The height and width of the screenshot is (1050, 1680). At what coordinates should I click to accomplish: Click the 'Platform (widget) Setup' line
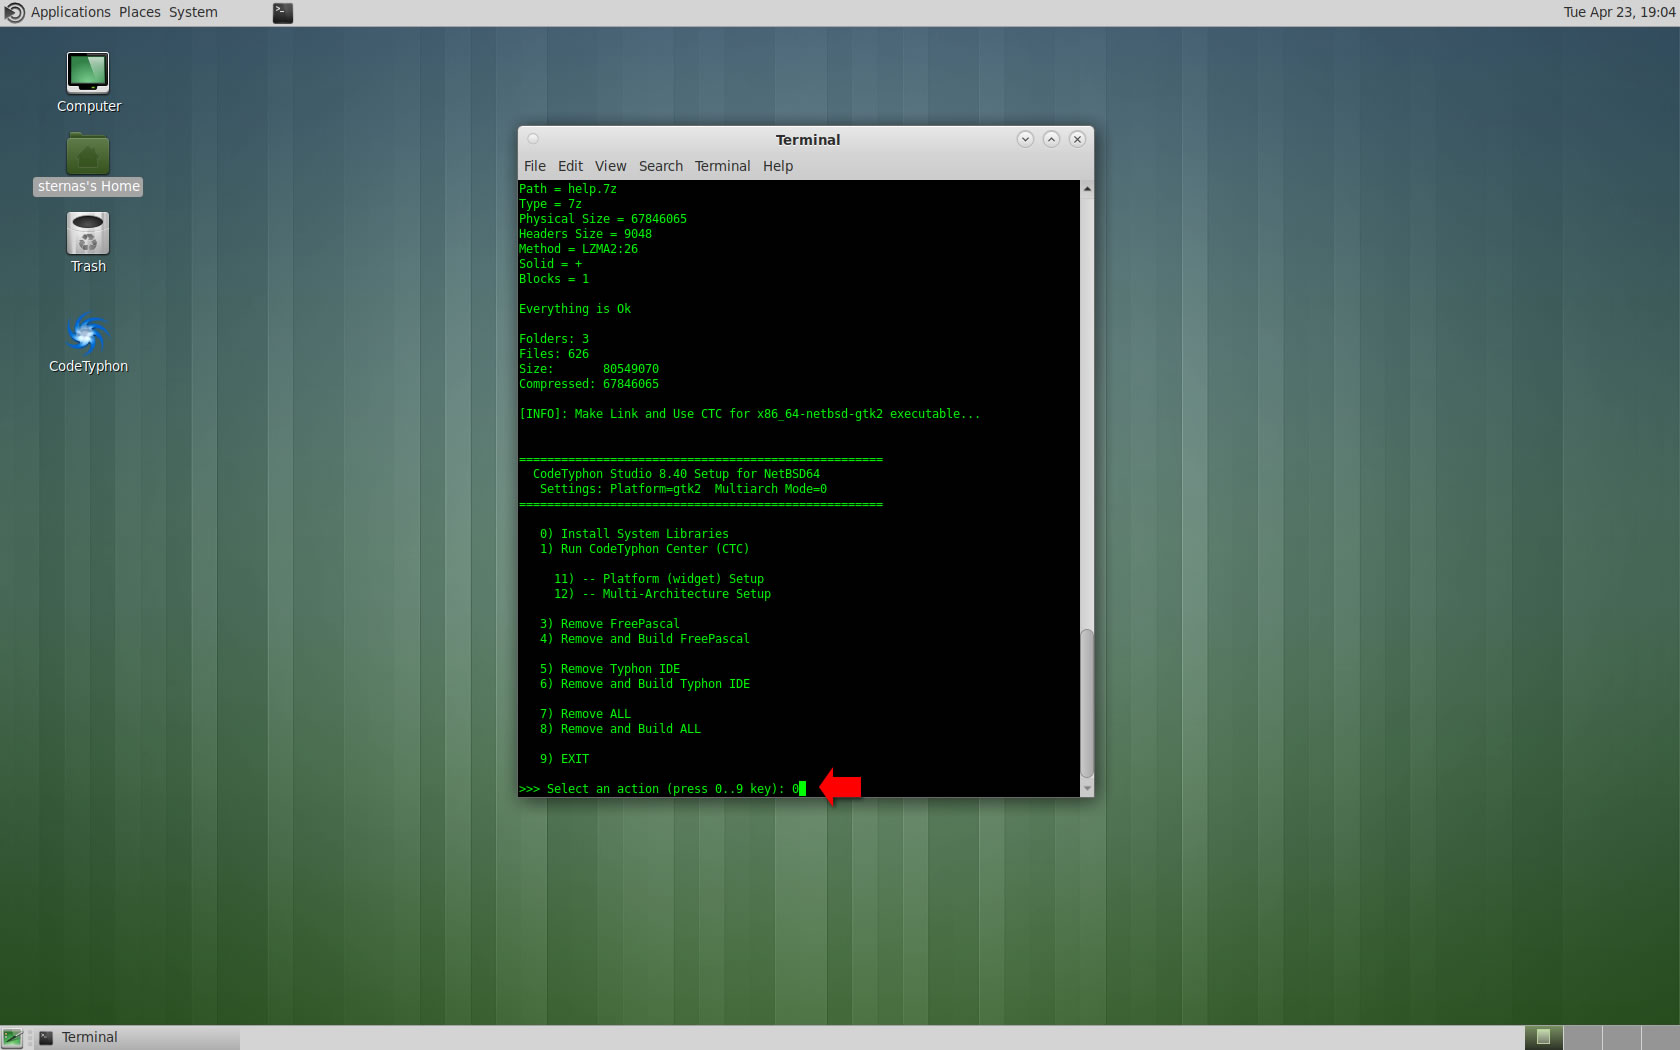(x=659, y=579)
